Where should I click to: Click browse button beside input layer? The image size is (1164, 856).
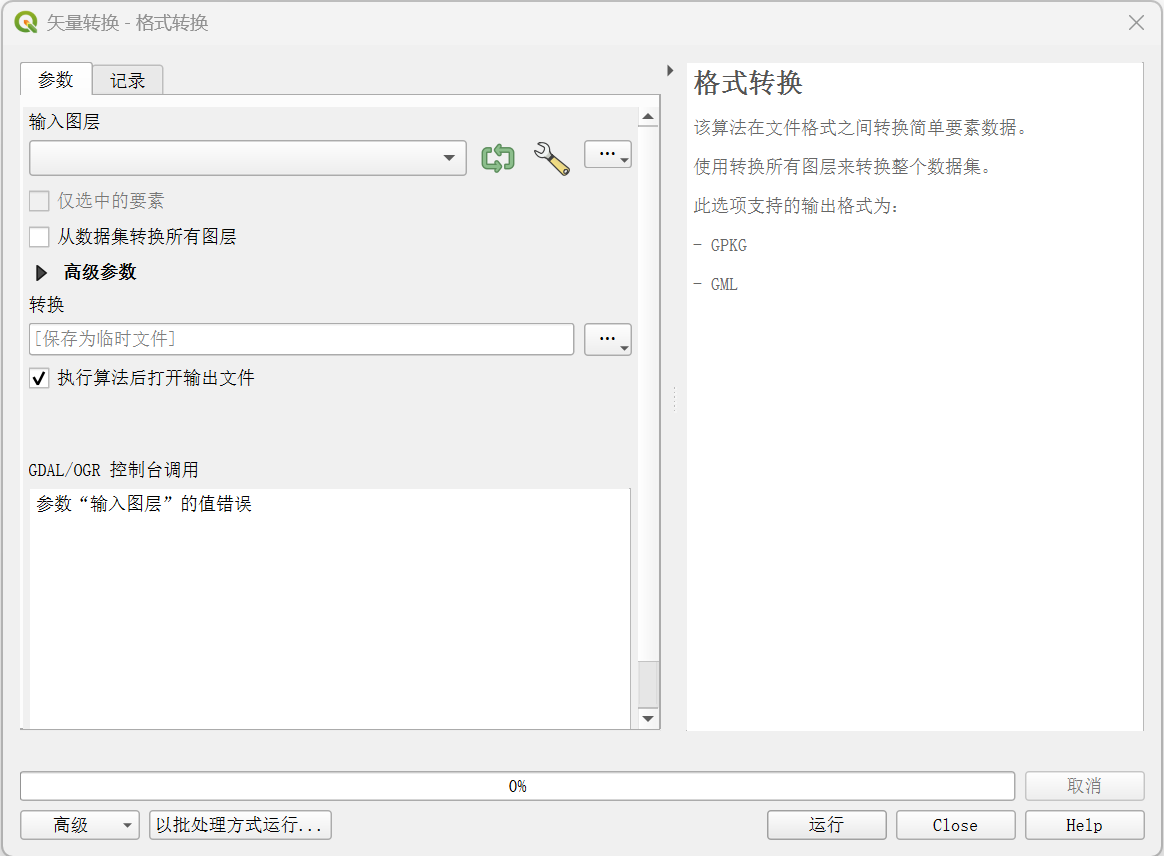(x=607, y=155)
